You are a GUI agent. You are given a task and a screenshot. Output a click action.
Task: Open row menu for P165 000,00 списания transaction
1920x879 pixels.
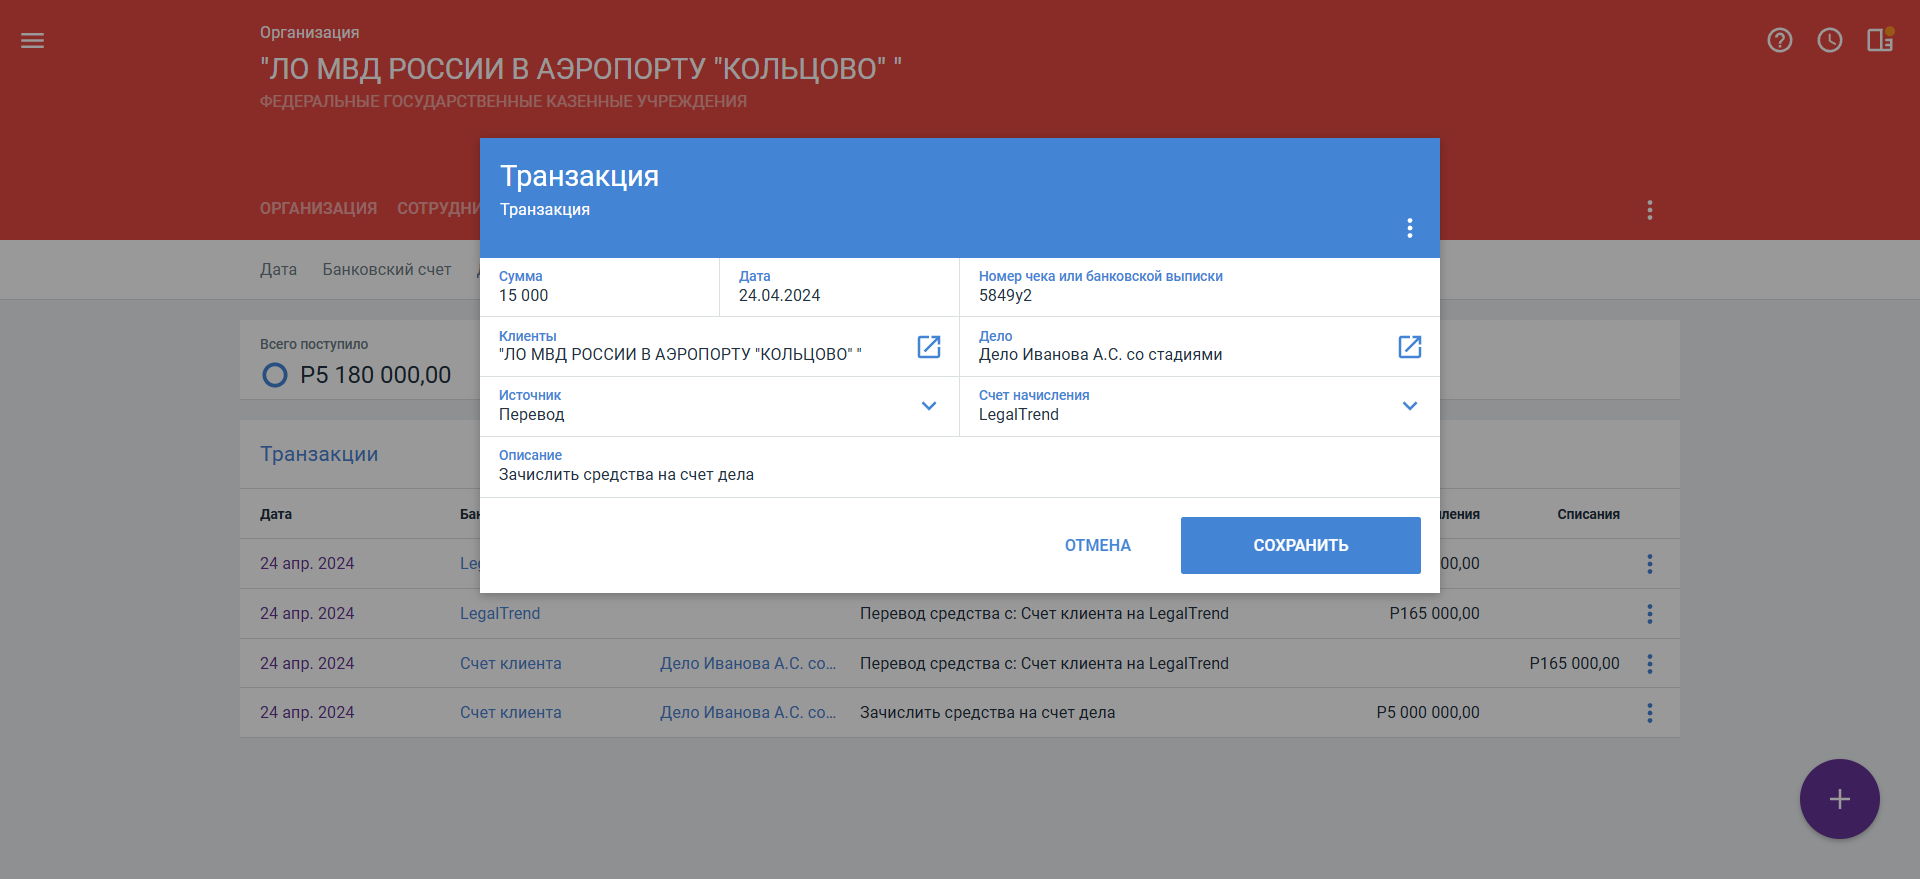click(x=1649, y=664)
